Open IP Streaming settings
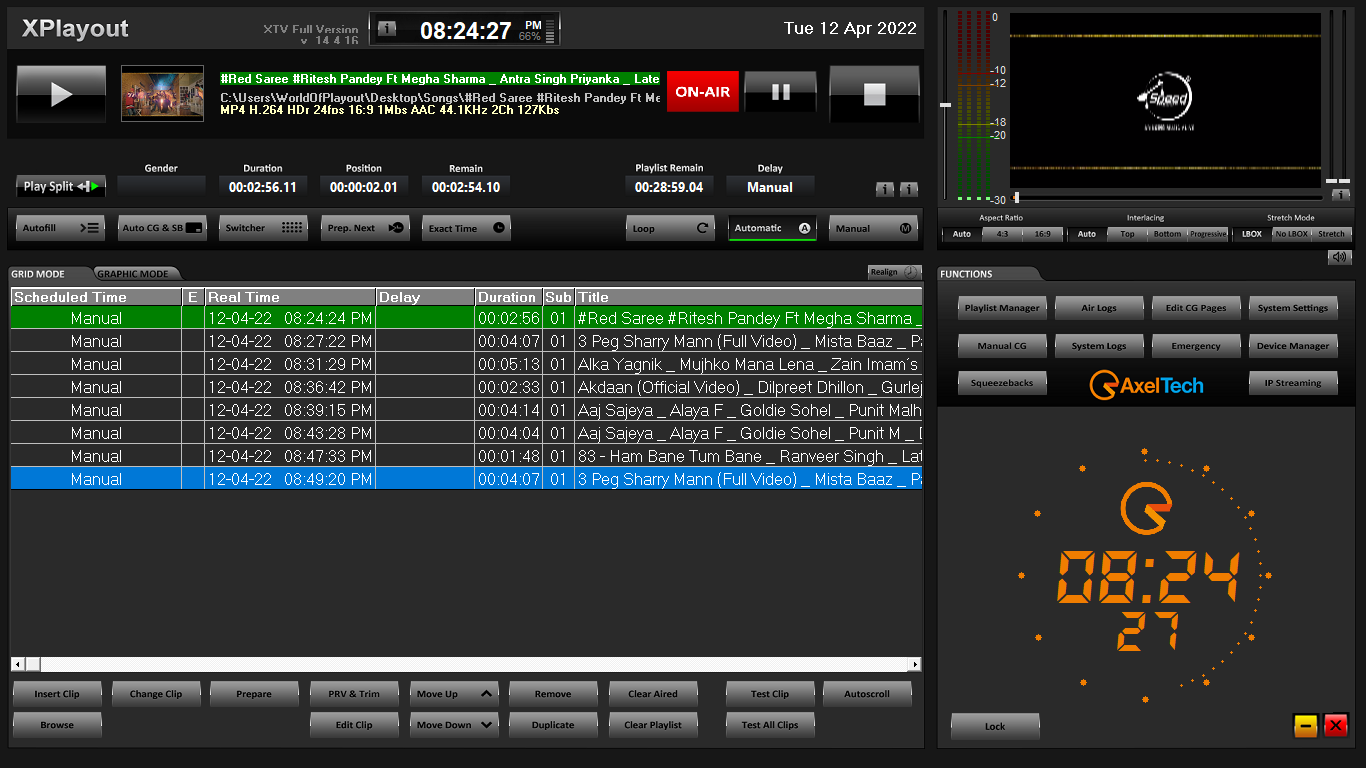This screenshot has width=1366, height=768. point(1293,383)
